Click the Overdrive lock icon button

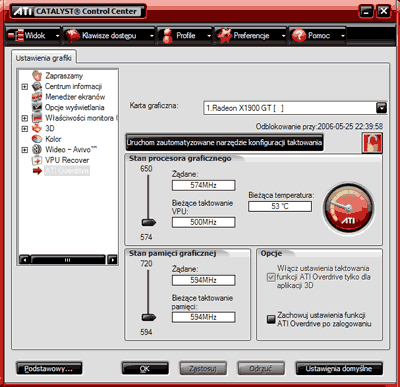[x=372, y=143]
